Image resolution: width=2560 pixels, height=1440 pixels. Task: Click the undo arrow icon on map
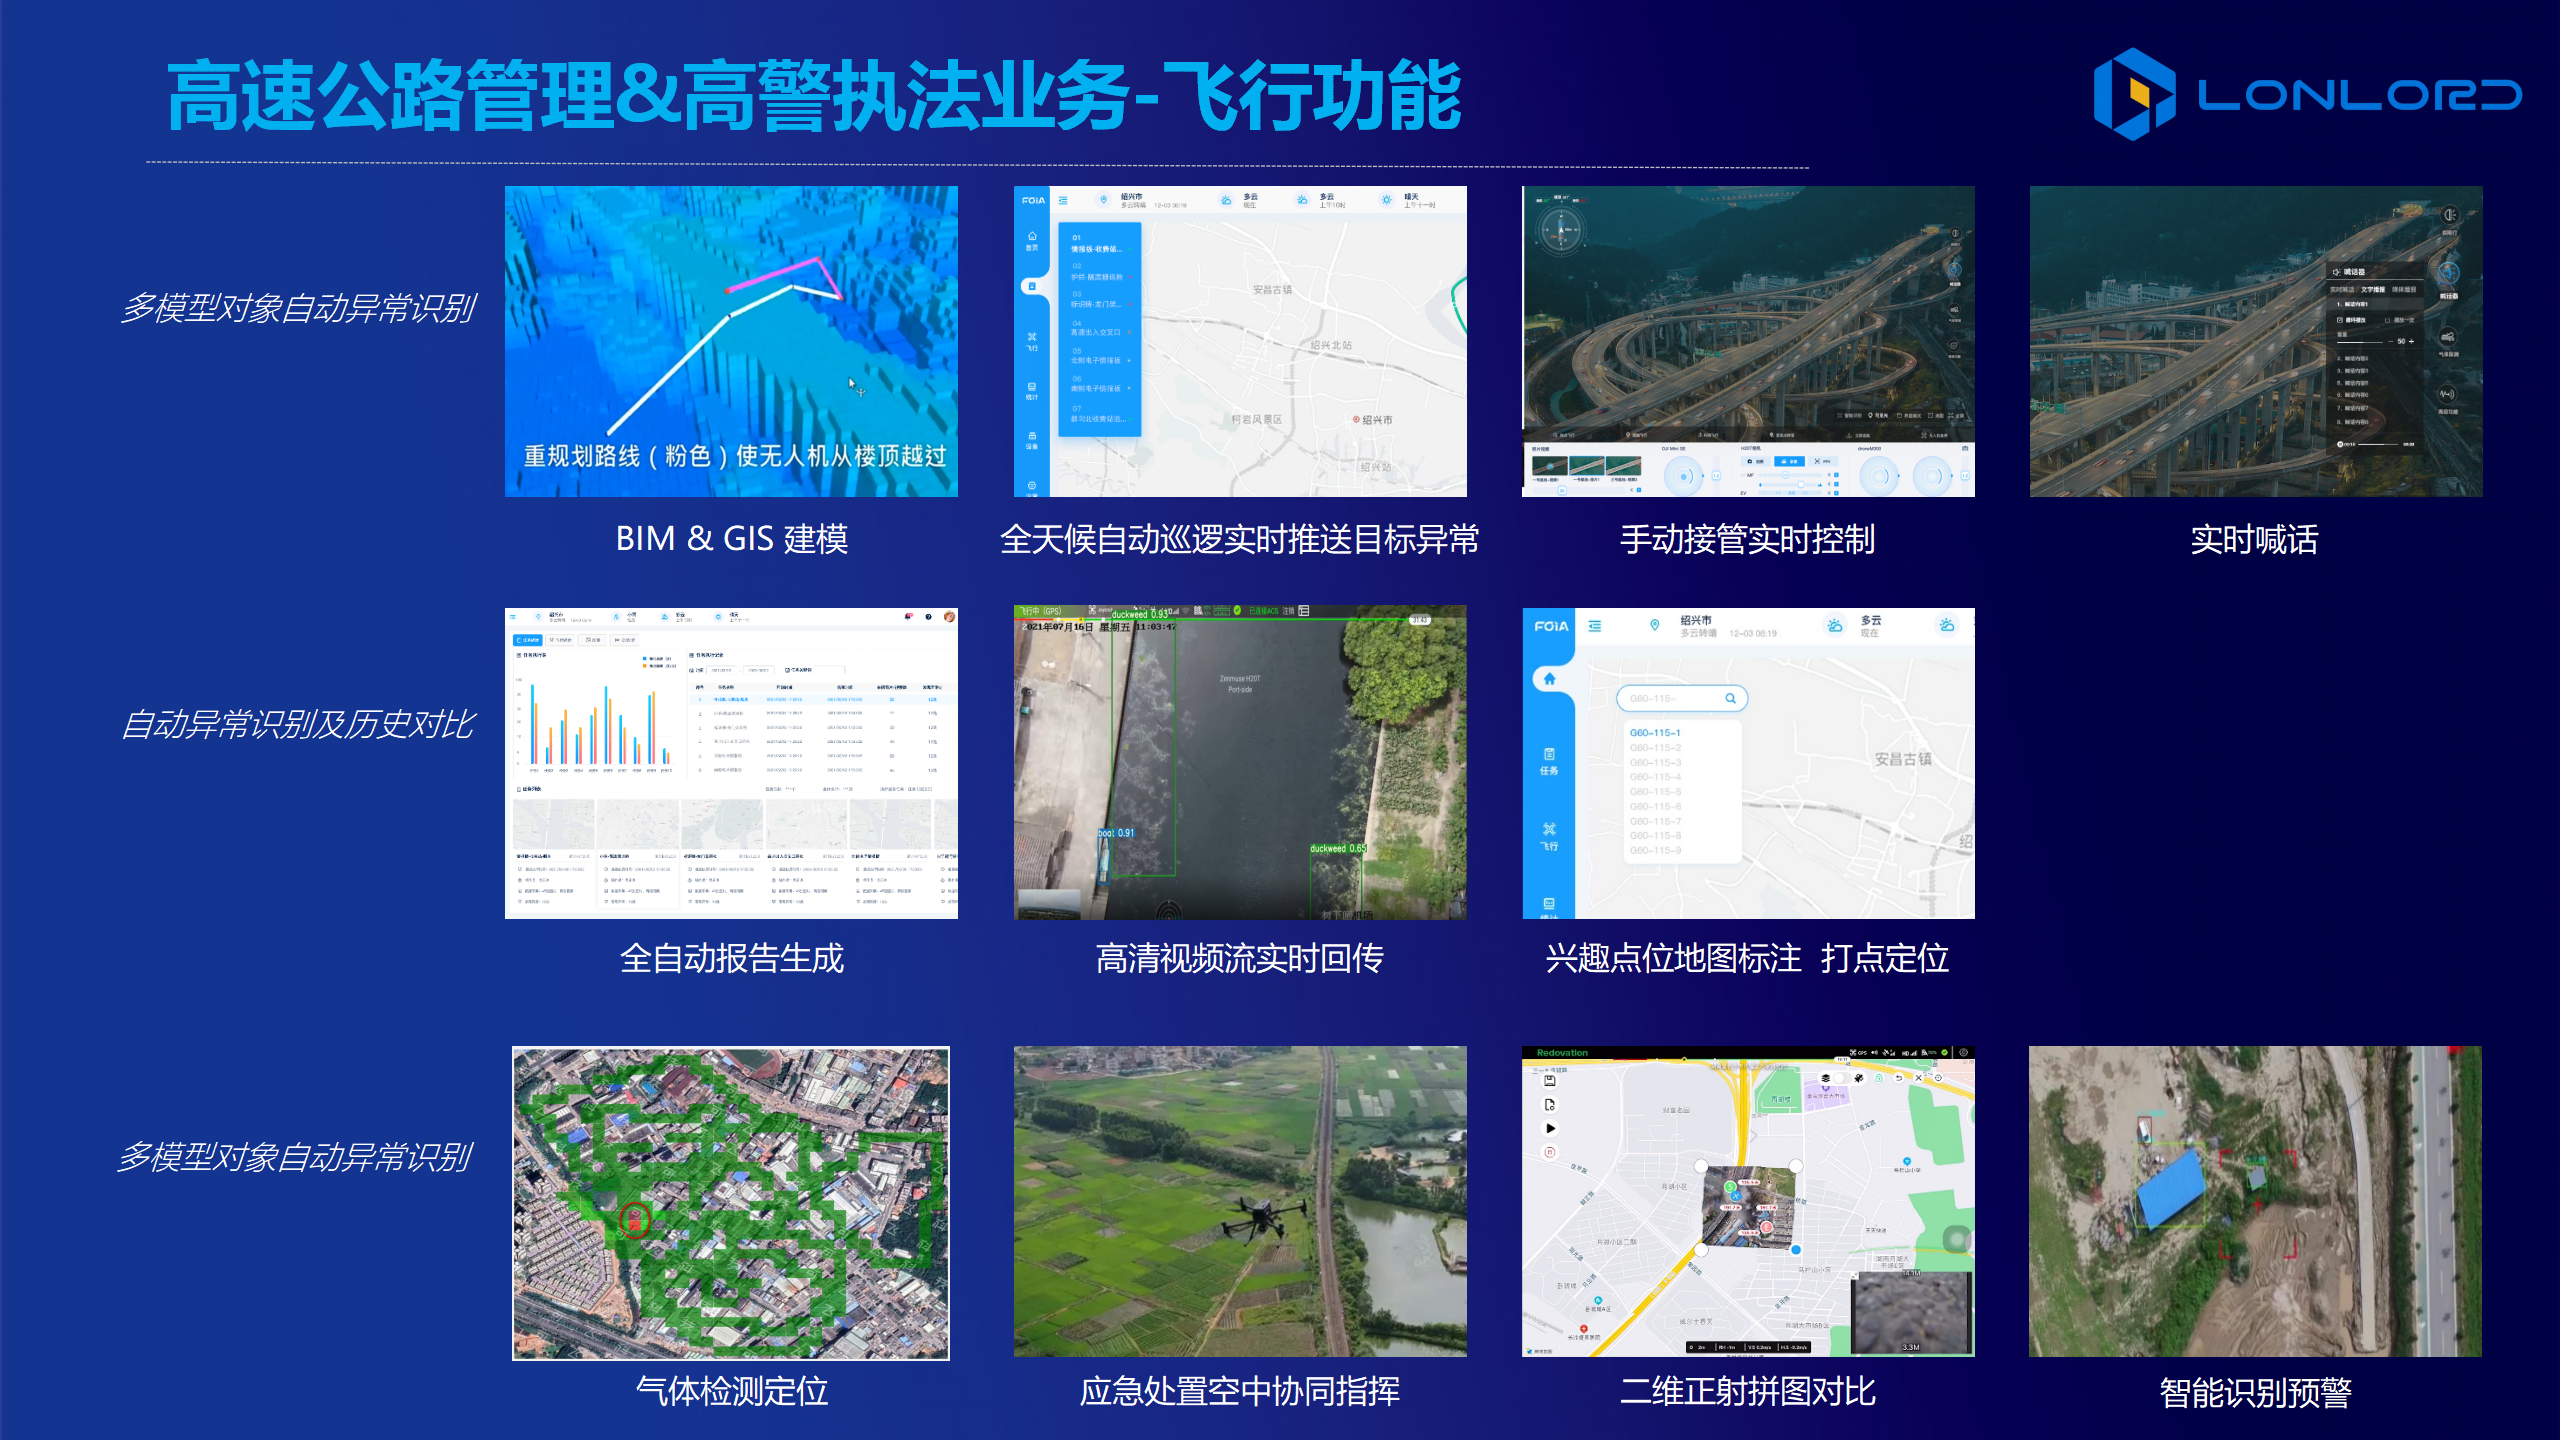coord(1898,1078)
